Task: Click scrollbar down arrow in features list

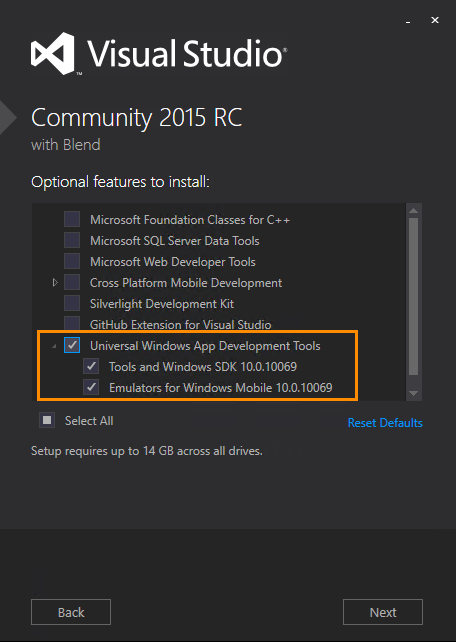Action: (x=413, y=393)
